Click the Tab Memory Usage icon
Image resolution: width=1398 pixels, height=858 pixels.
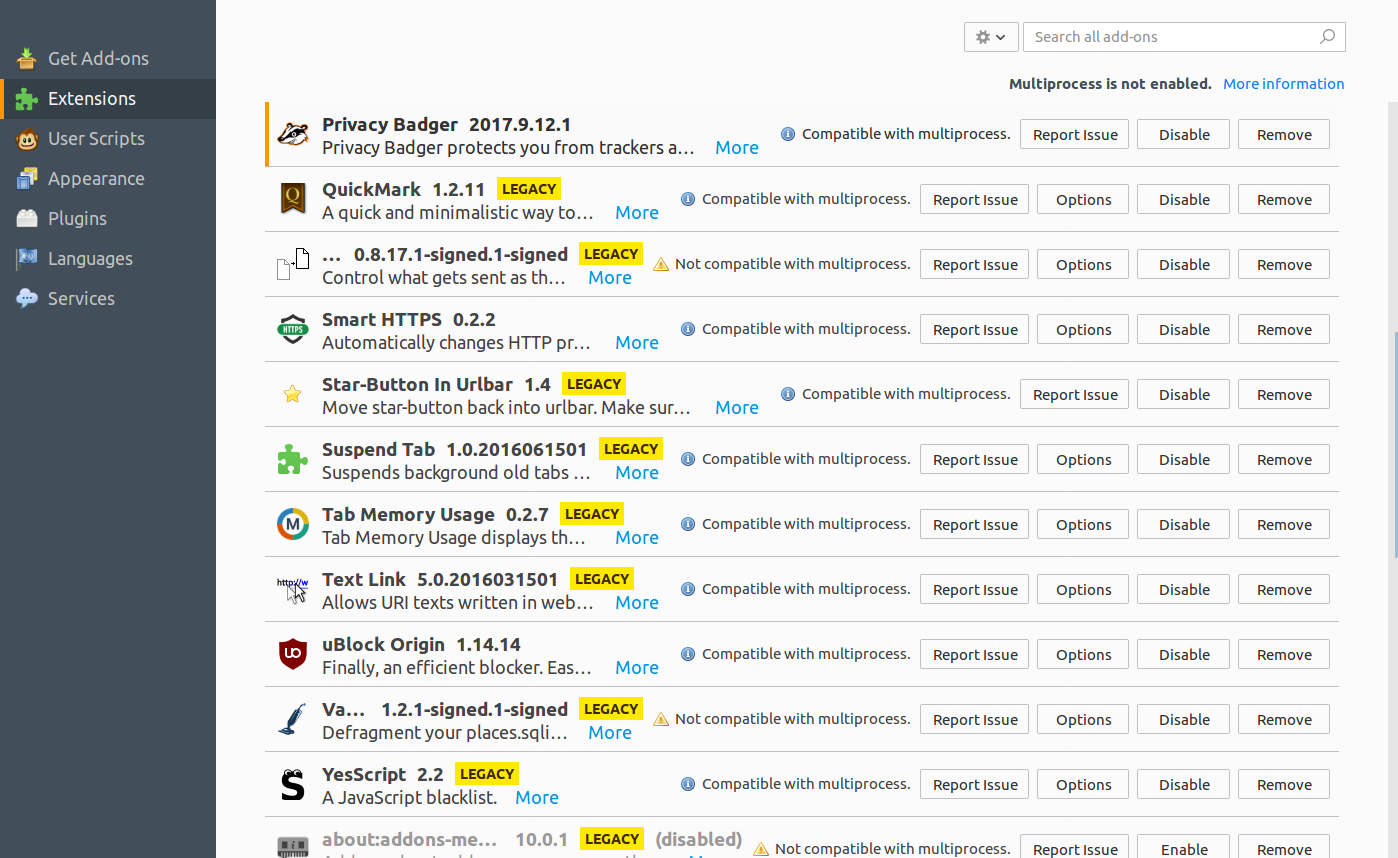tap(293, 524)
